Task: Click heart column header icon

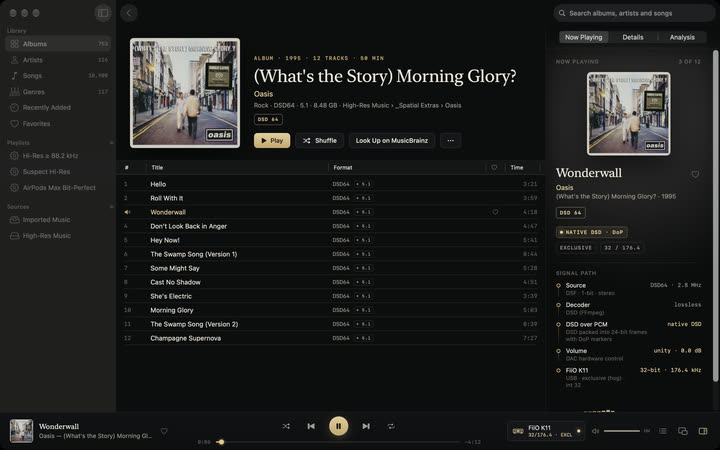Action: click(494, 168)
